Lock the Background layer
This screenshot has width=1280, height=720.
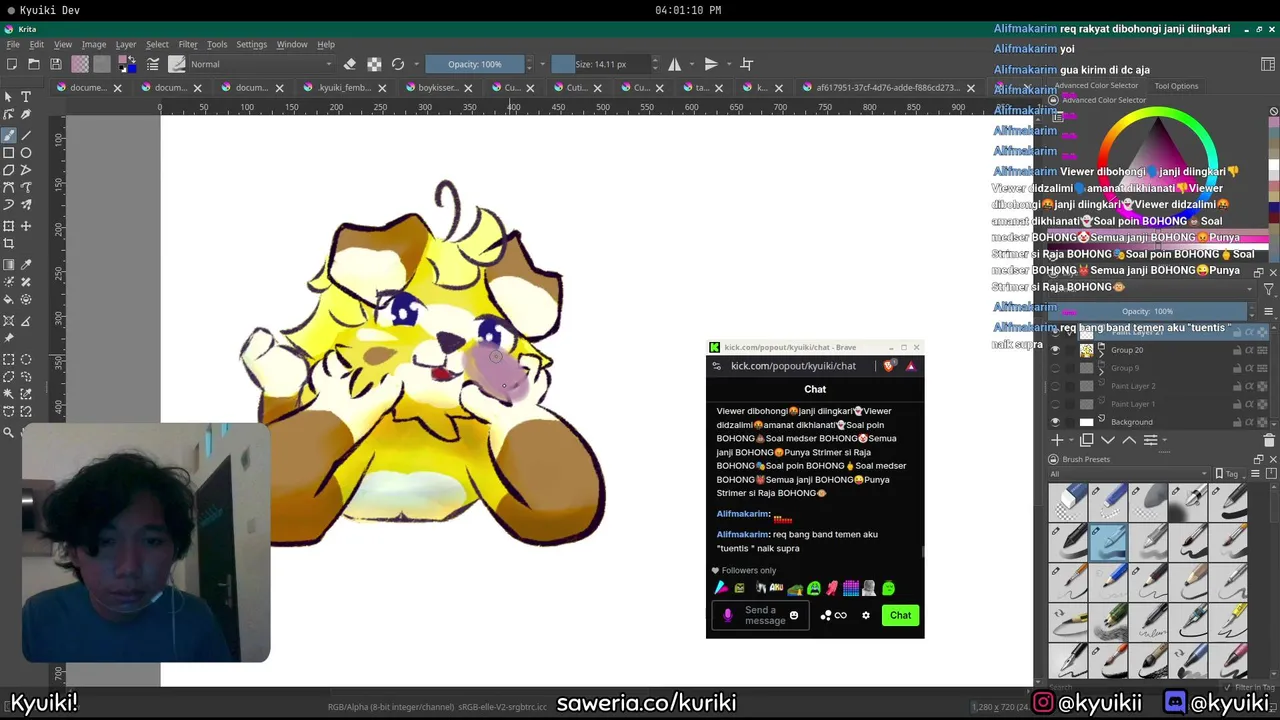[1237, 422]
